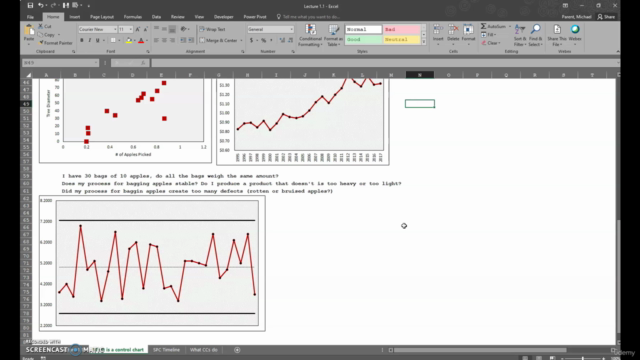Toggle Bold formatting
Image resolution: width=640 pixels, height=360 pixels.
click(x=82, y=40)
